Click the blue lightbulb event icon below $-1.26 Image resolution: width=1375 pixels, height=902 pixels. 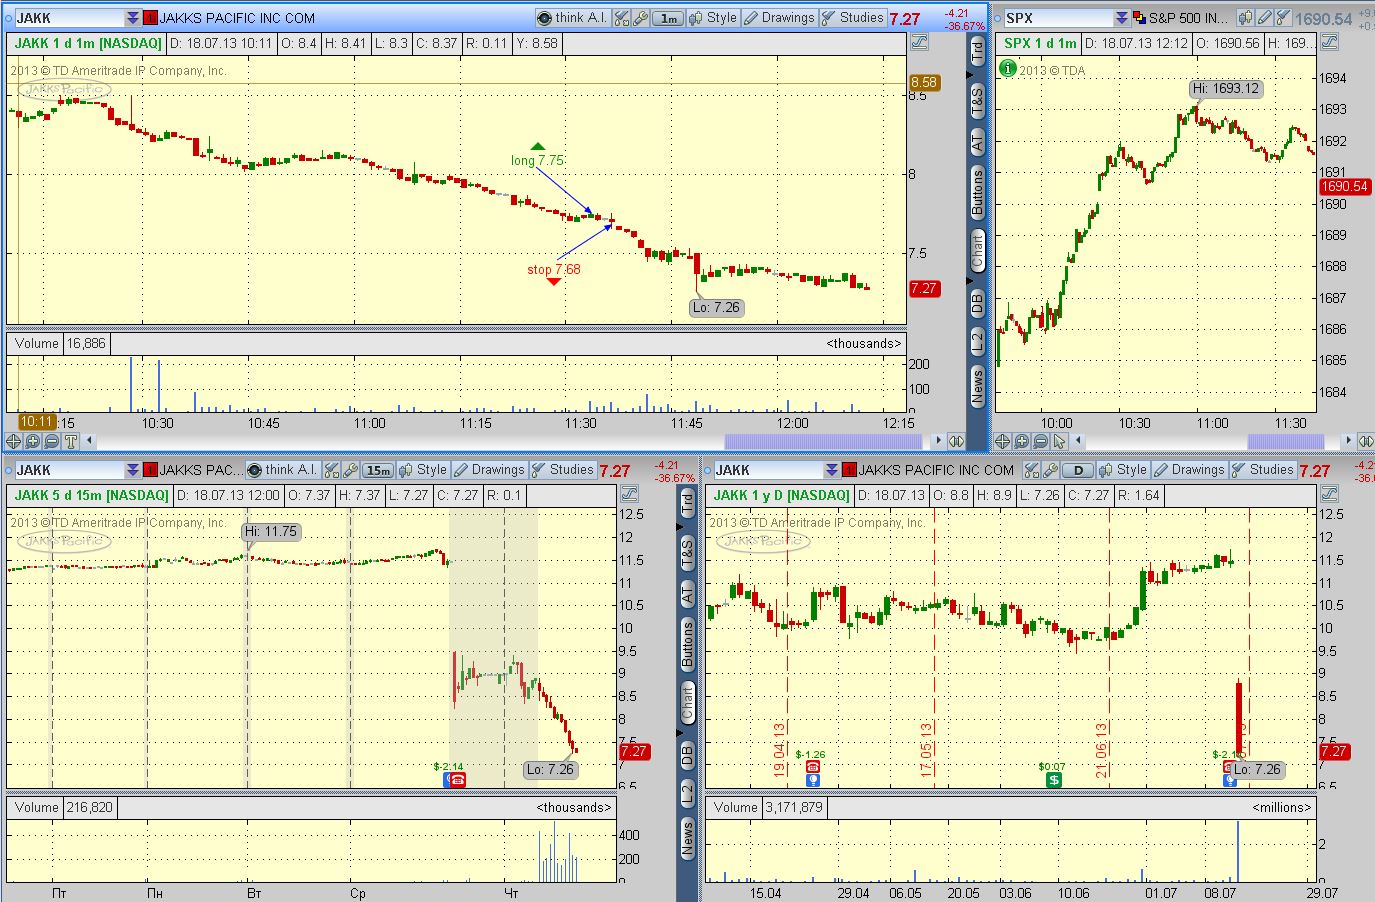pos(812,780)
